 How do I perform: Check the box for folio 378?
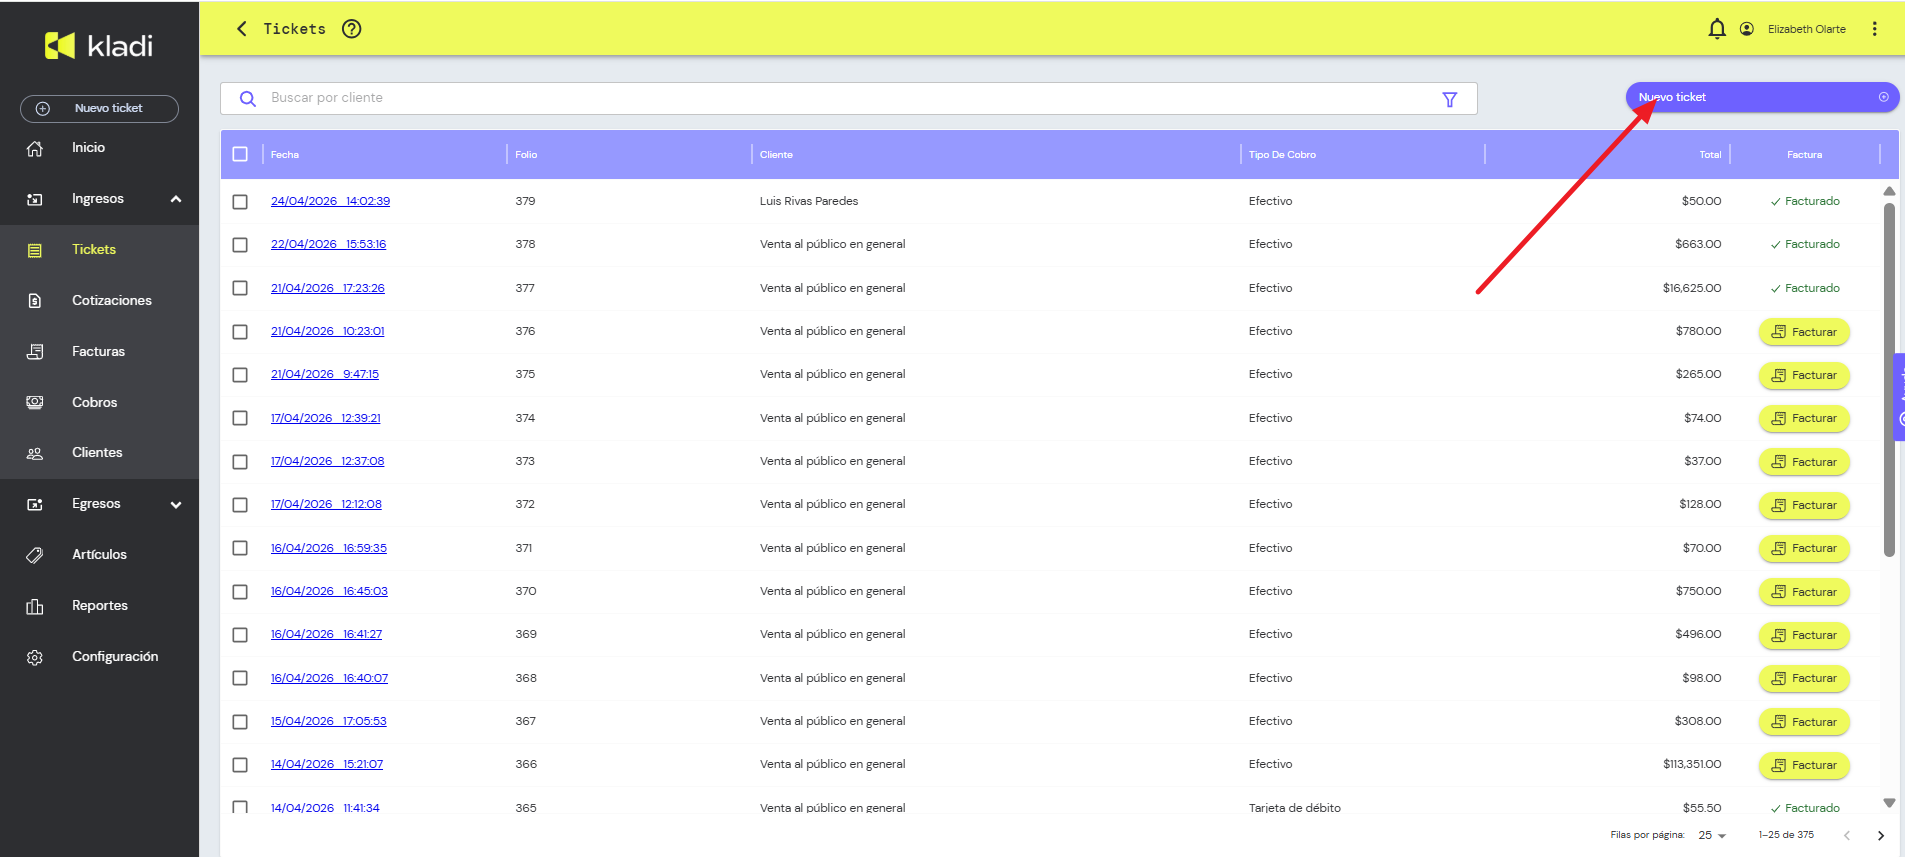click(x=240, y=244)
